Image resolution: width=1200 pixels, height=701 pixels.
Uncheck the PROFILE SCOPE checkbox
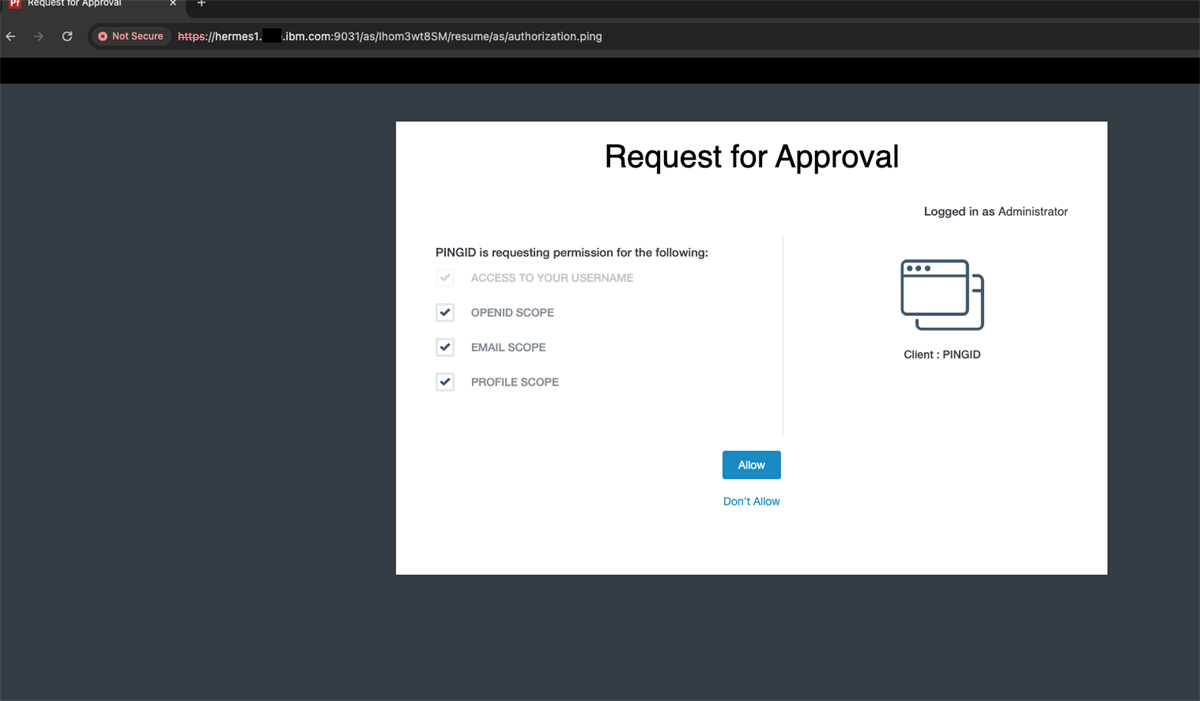pos(445,382)
